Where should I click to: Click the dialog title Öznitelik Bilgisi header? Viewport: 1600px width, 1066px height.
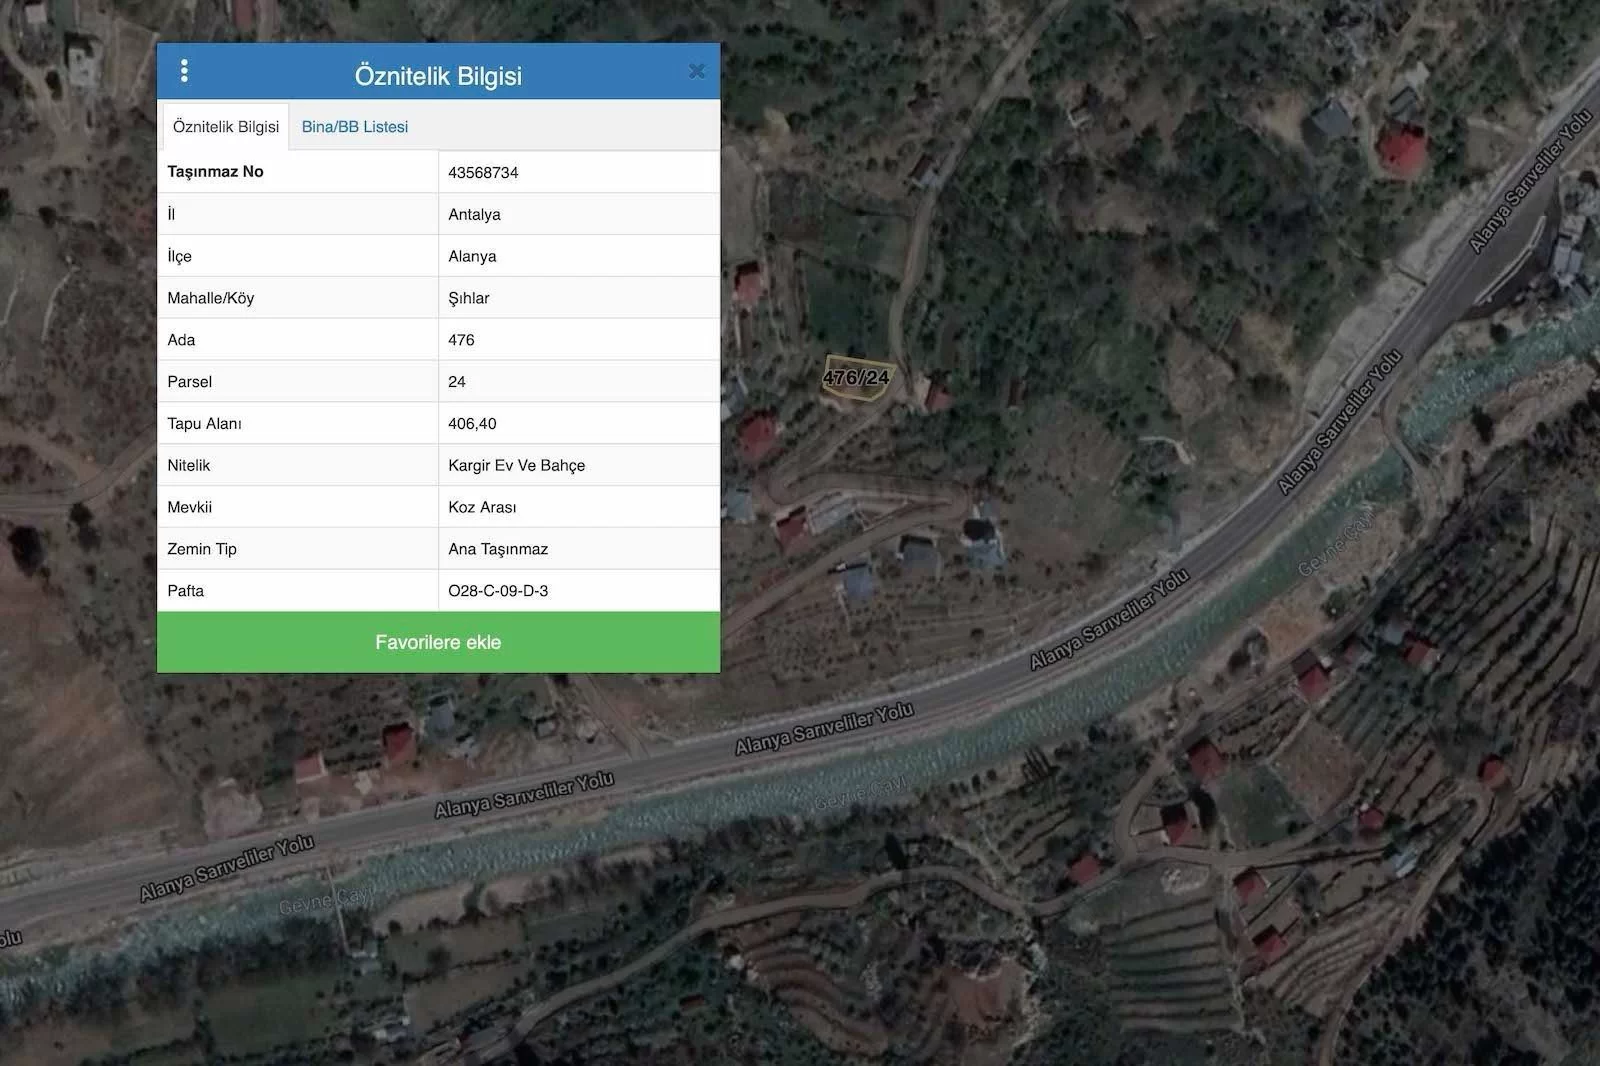(x=438, y=76)
